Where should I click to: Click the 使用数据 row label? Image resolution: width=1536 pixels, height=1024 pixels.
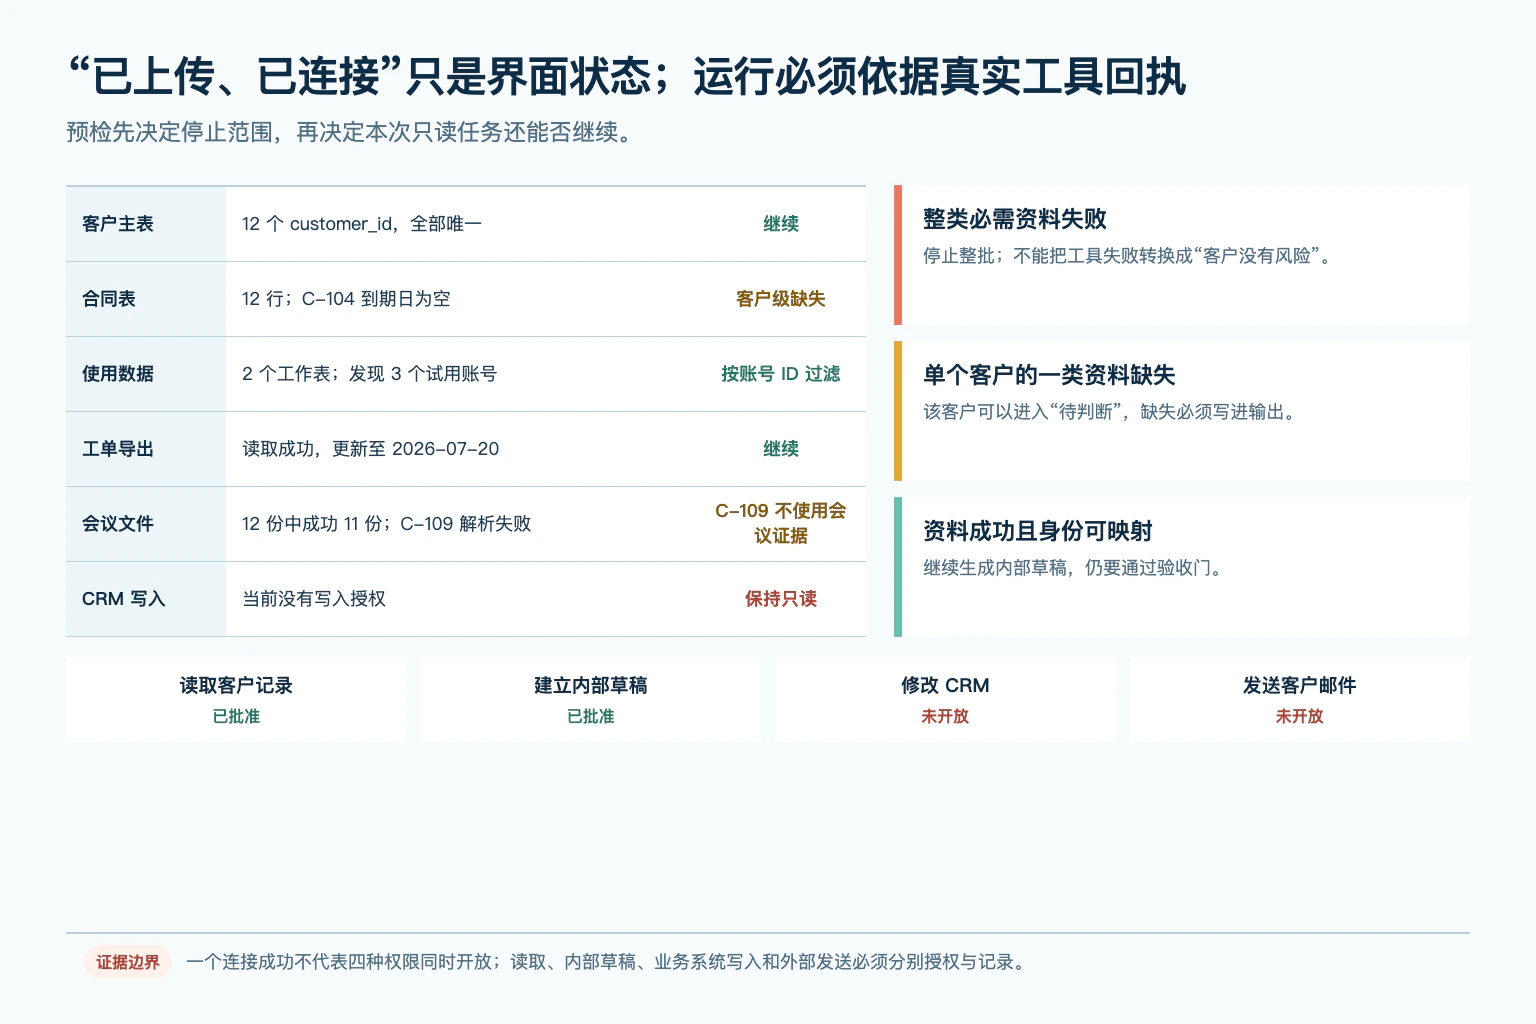(x=118, y=374)
